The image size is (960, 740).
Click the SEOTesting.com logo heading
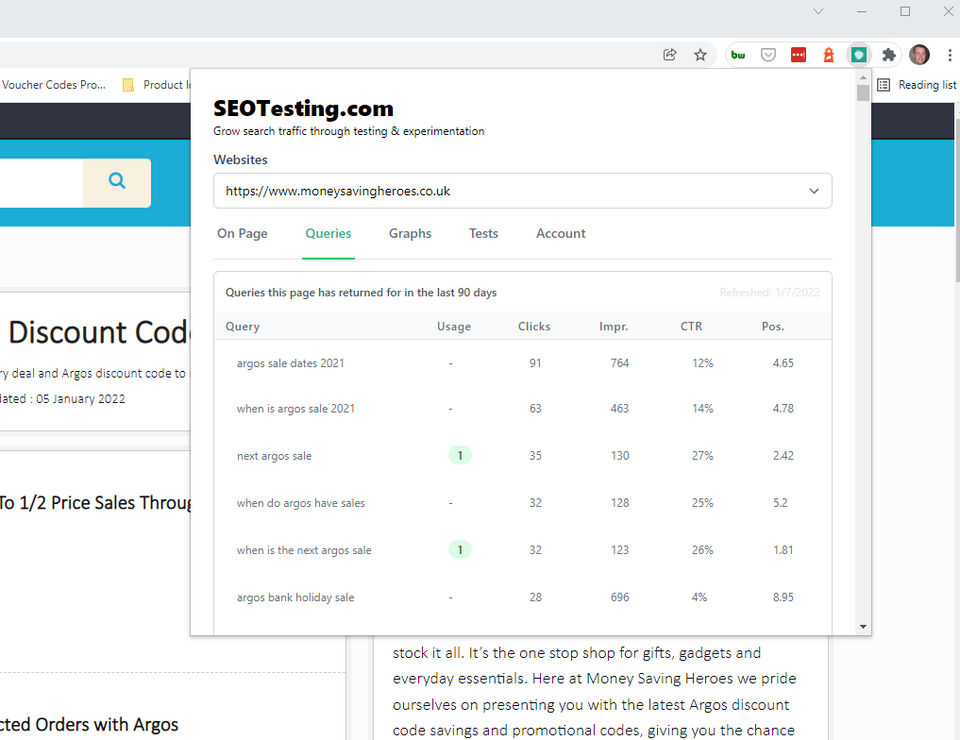coord(303,108)
